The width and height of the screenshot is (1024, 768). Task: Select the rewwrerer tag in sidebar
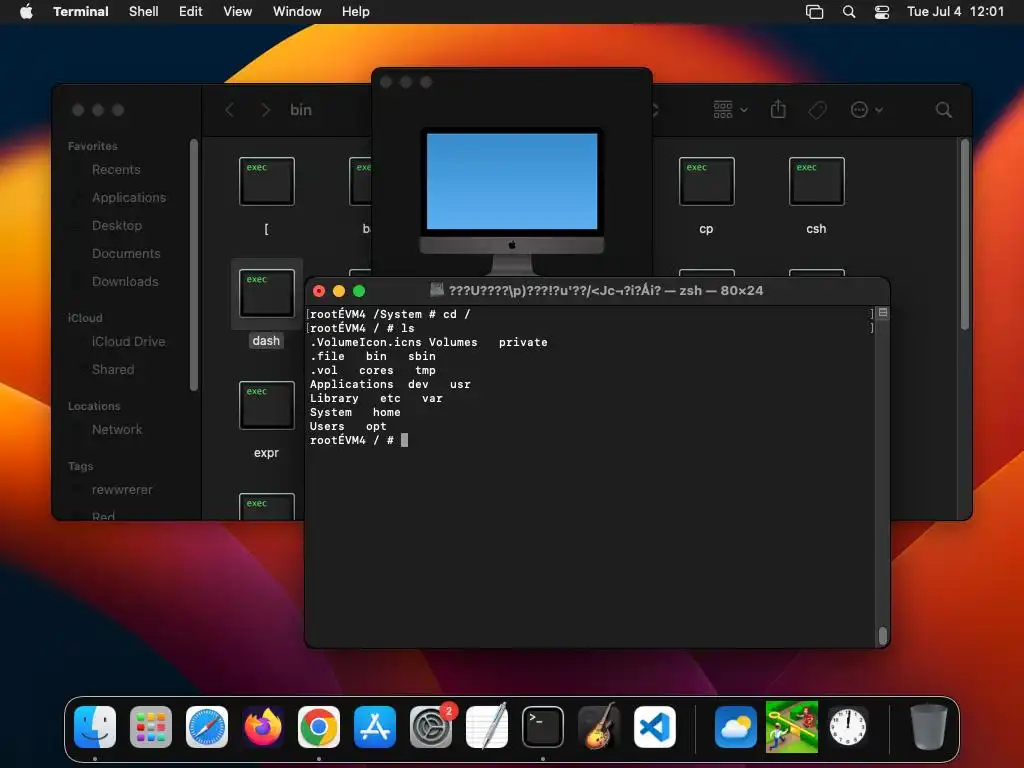click(x=122, y=490)
